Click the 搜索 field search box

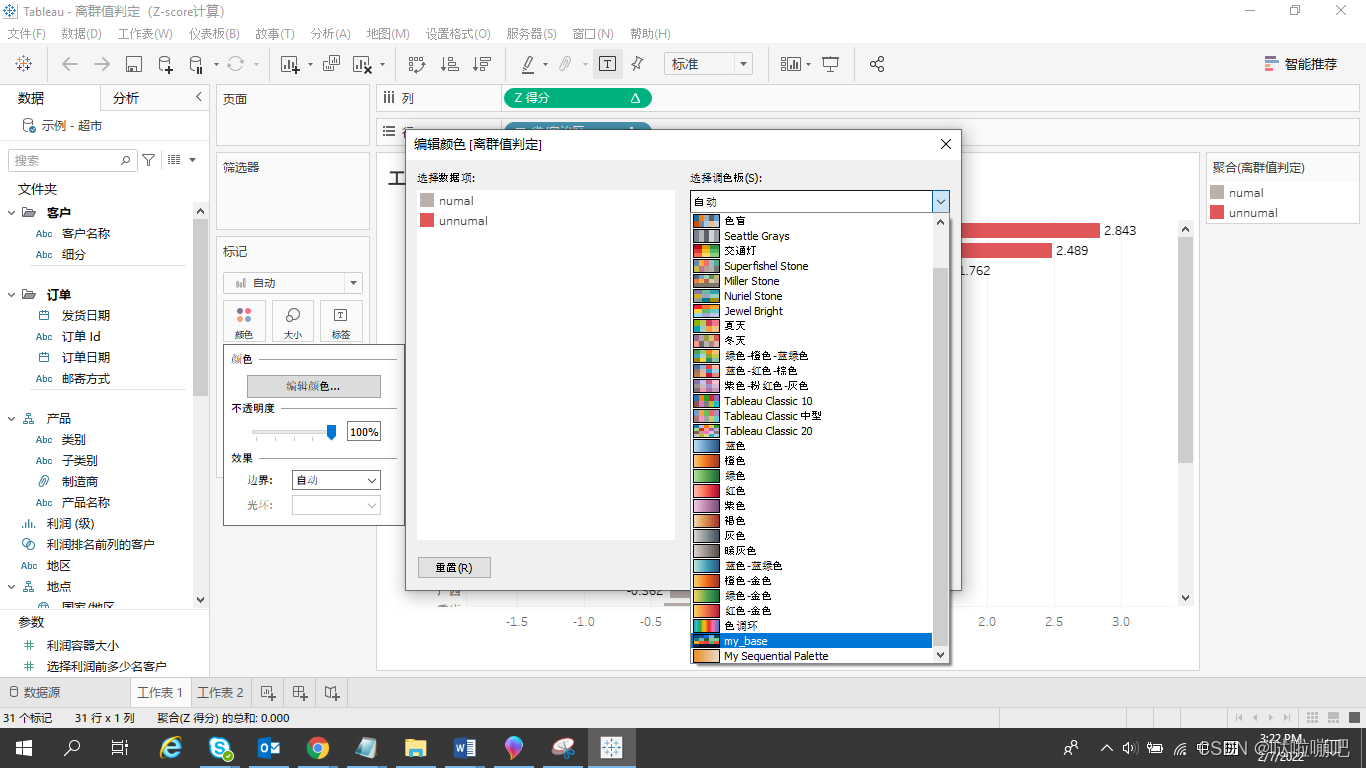(x=72, y=160)
